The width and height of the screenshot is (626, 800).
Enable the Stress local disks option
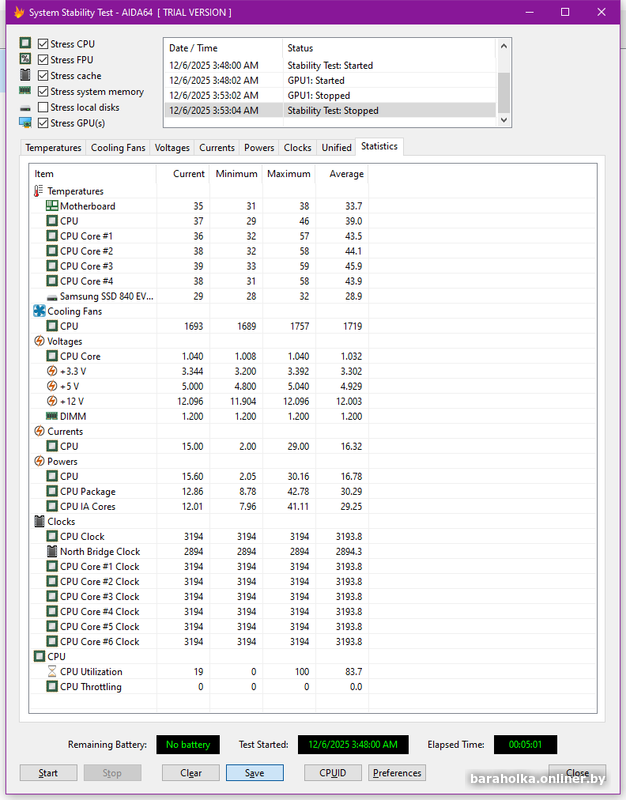pos(43,107)
